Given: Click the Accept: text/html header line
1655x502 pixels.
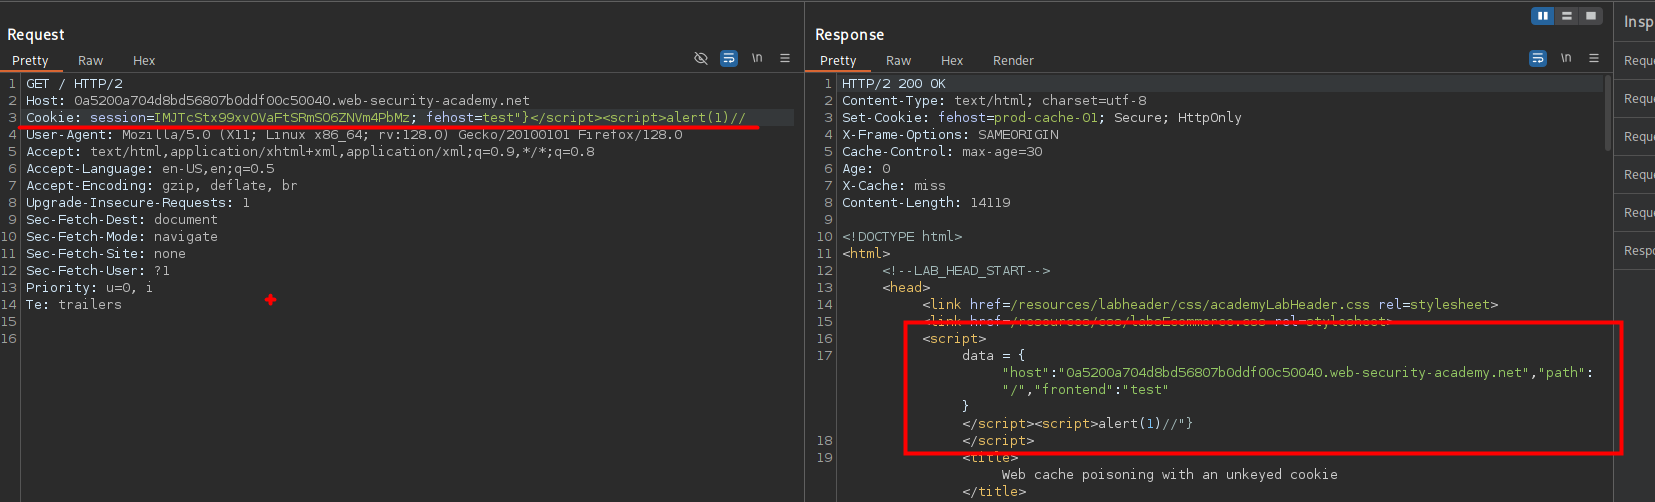Looking at the screenshot, I should [310, 152].
